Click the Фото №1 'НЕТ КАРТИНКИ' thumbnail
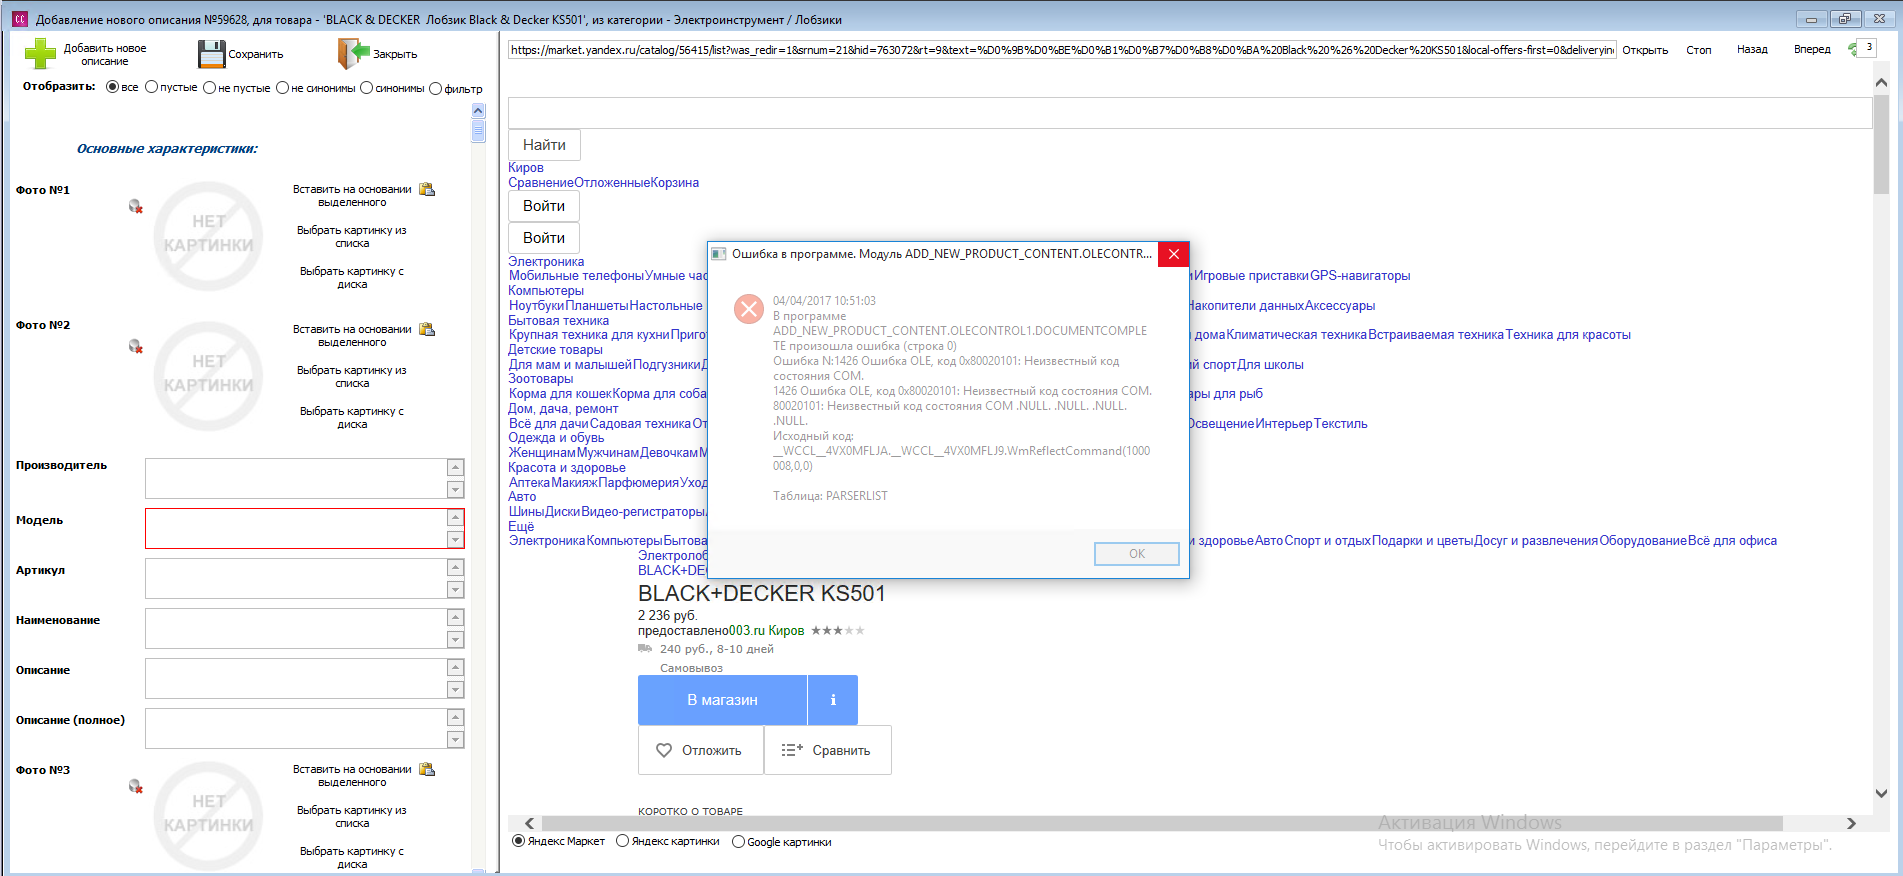The width and height of the screenshot is (1903, 876). point(208,236)
